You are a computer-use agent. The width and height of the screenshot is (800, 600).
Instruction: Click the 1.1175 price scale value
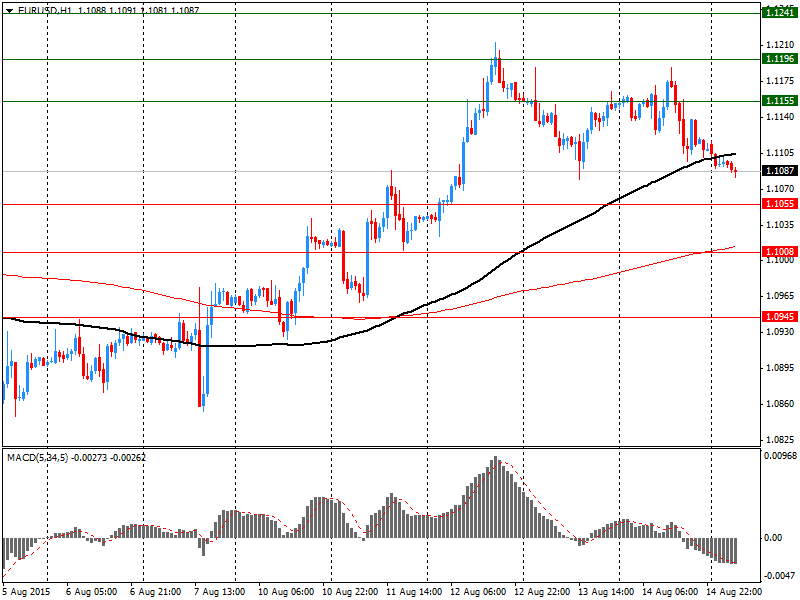click(781, 81)
